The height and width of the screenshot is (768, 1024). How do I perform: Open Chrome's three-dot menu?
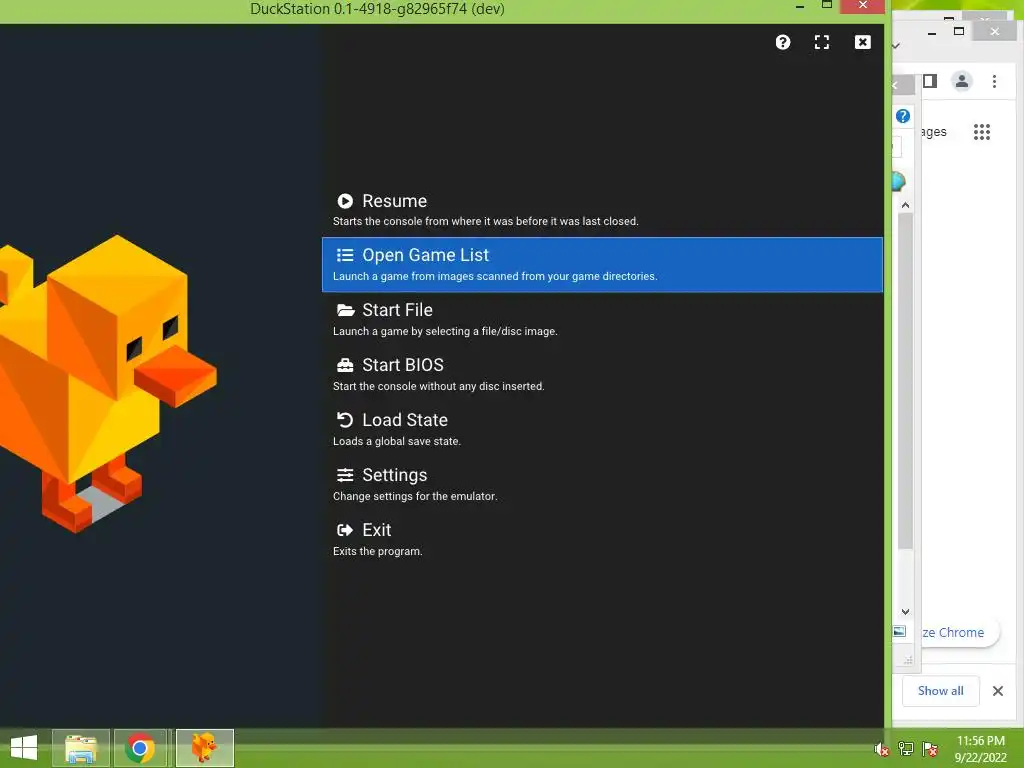994,81
